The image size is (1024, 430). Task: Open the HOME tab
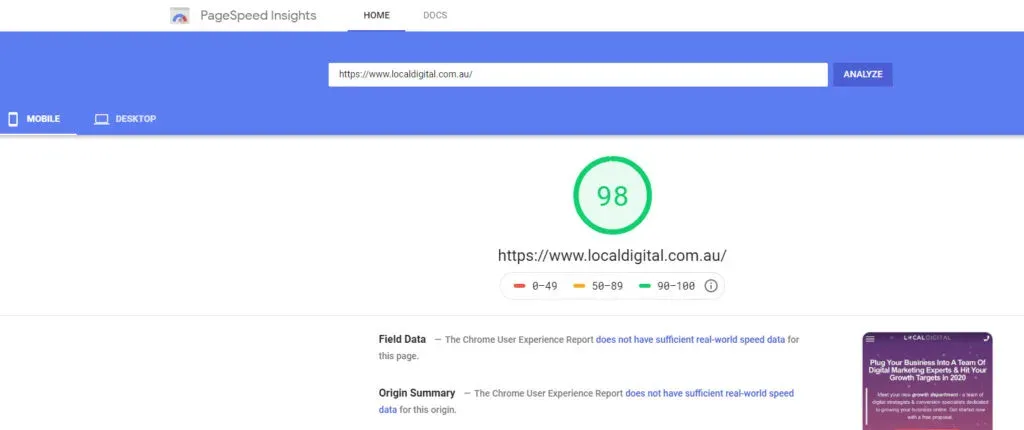[376, 16]
